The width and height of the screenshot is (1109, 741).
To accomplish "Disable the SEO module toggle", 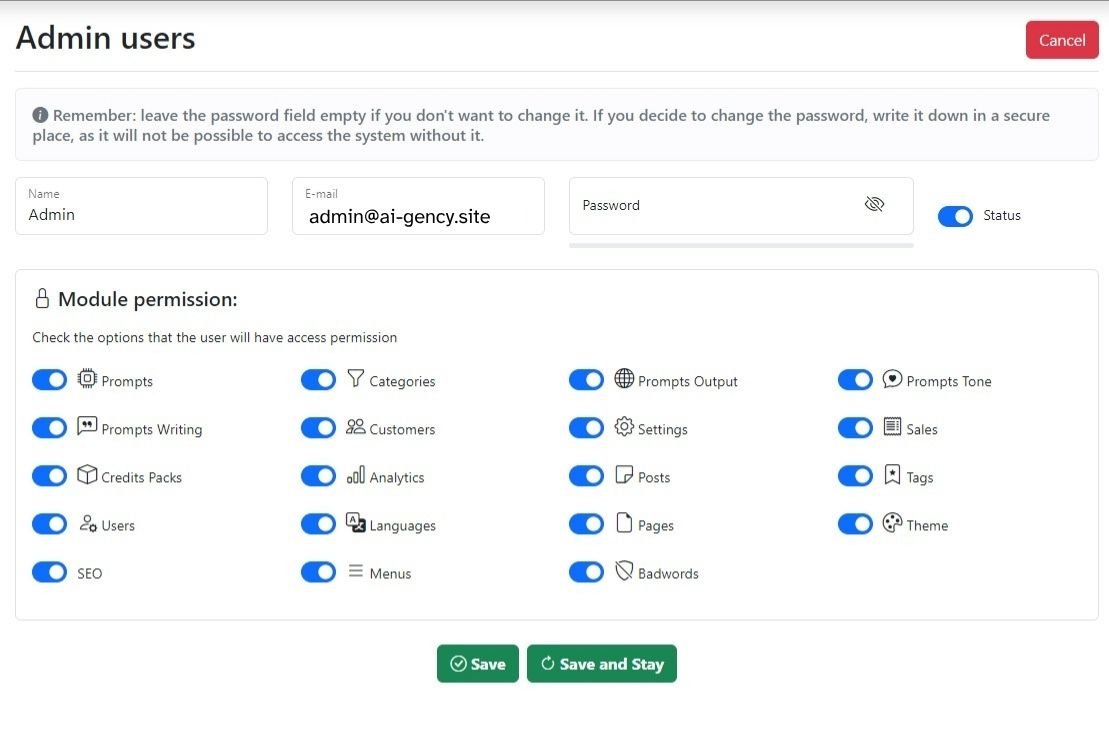I will [x=50, y=572].
